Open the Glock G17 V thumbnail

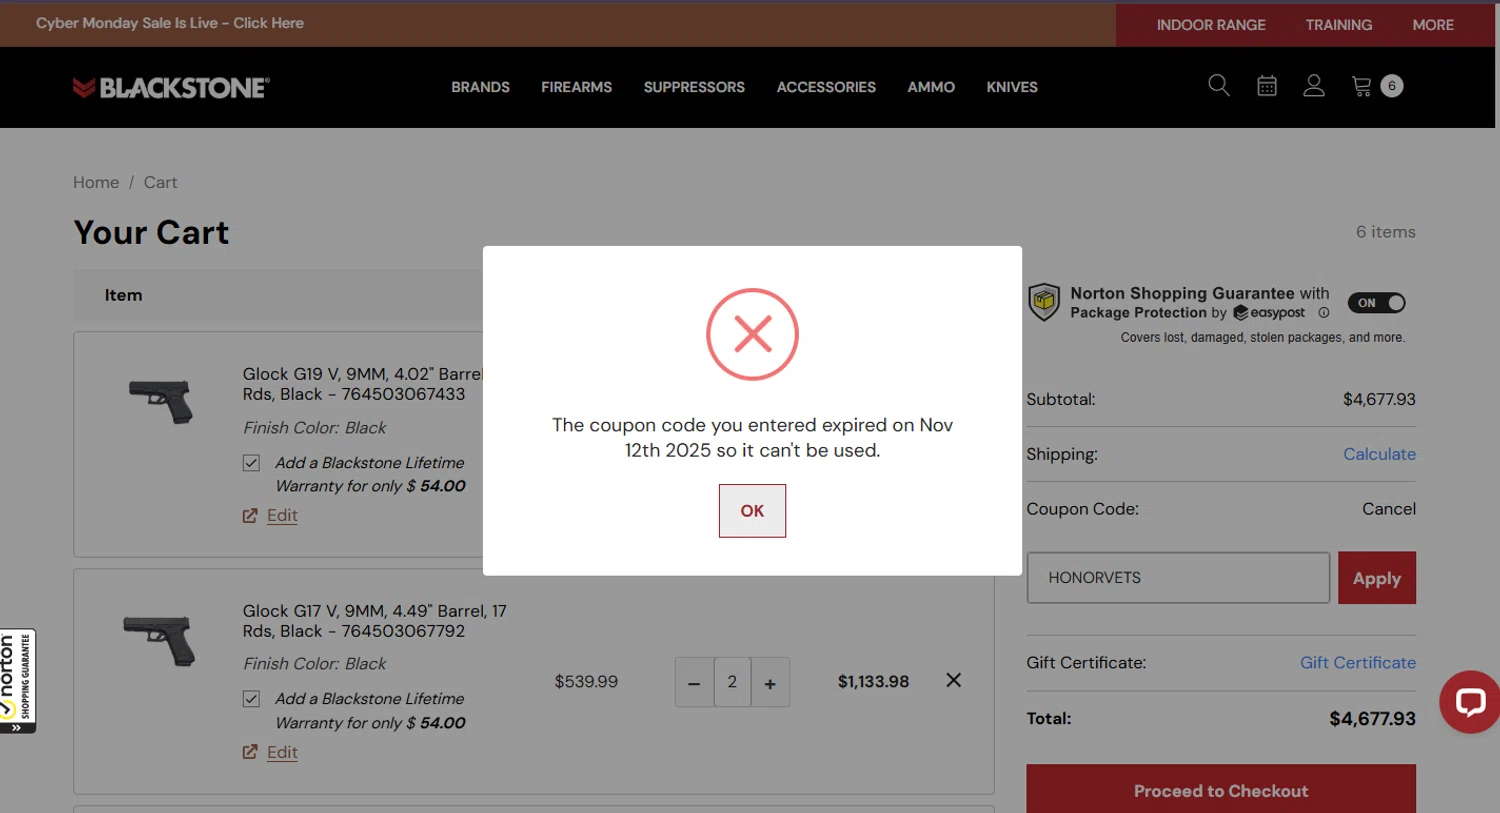click(159, 640)
